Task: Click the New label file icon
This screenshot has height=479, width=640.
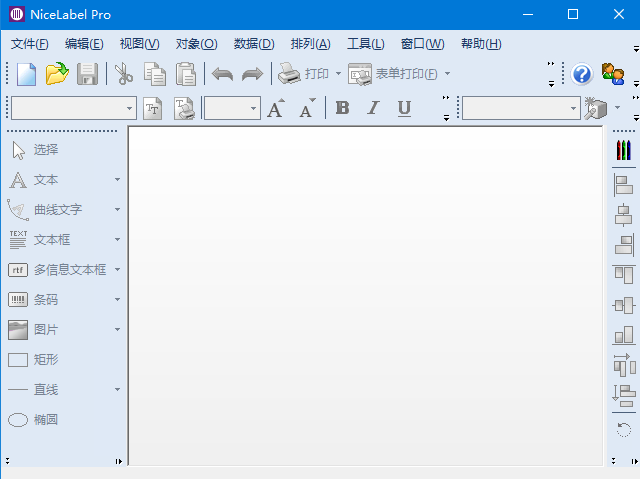Action: [x=26, y=74]
